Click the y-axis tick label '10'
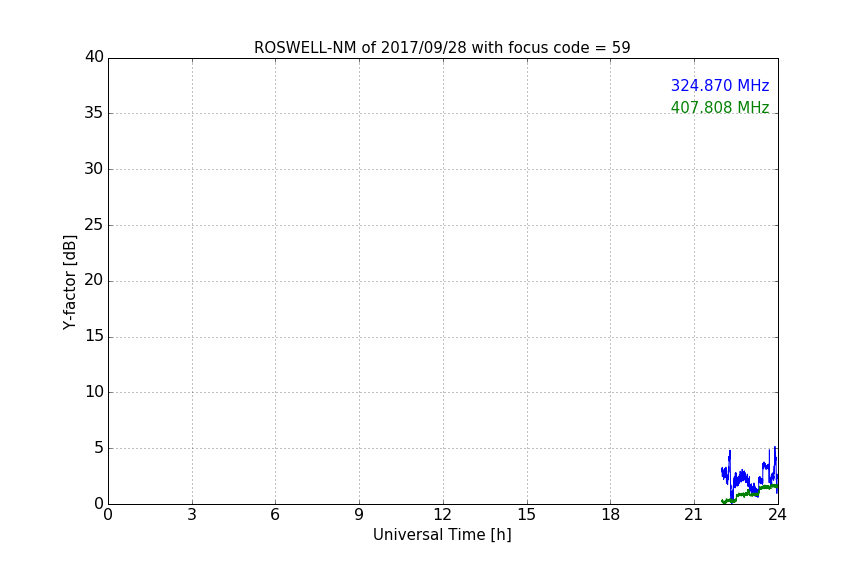 [x=94, y=392]
